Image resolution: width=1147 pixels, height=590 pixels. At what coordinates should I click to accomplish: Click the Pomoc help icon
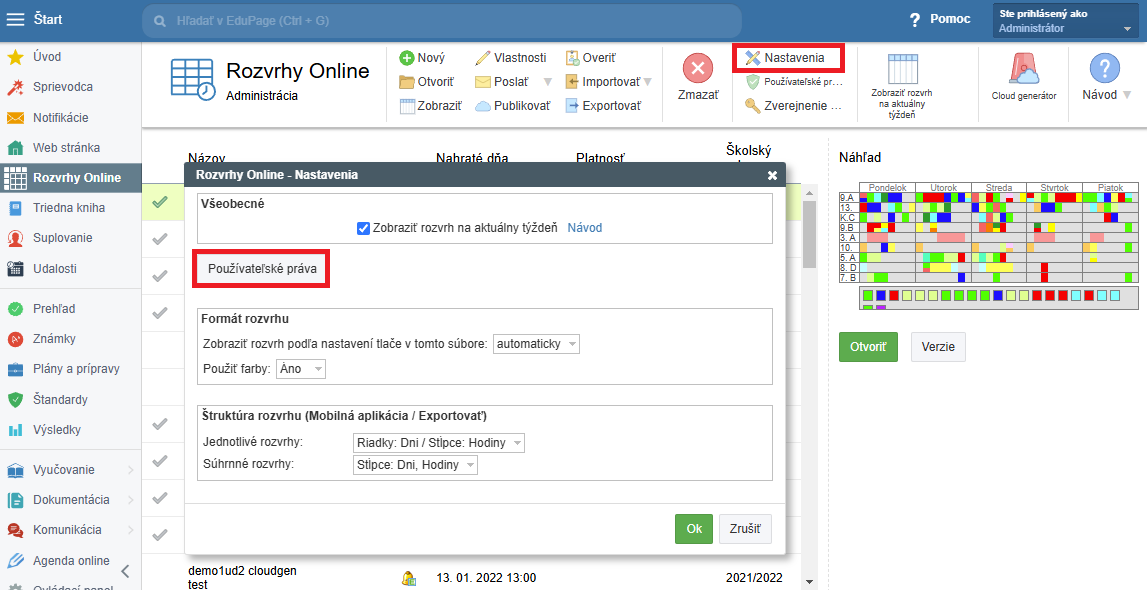point(914,21)
